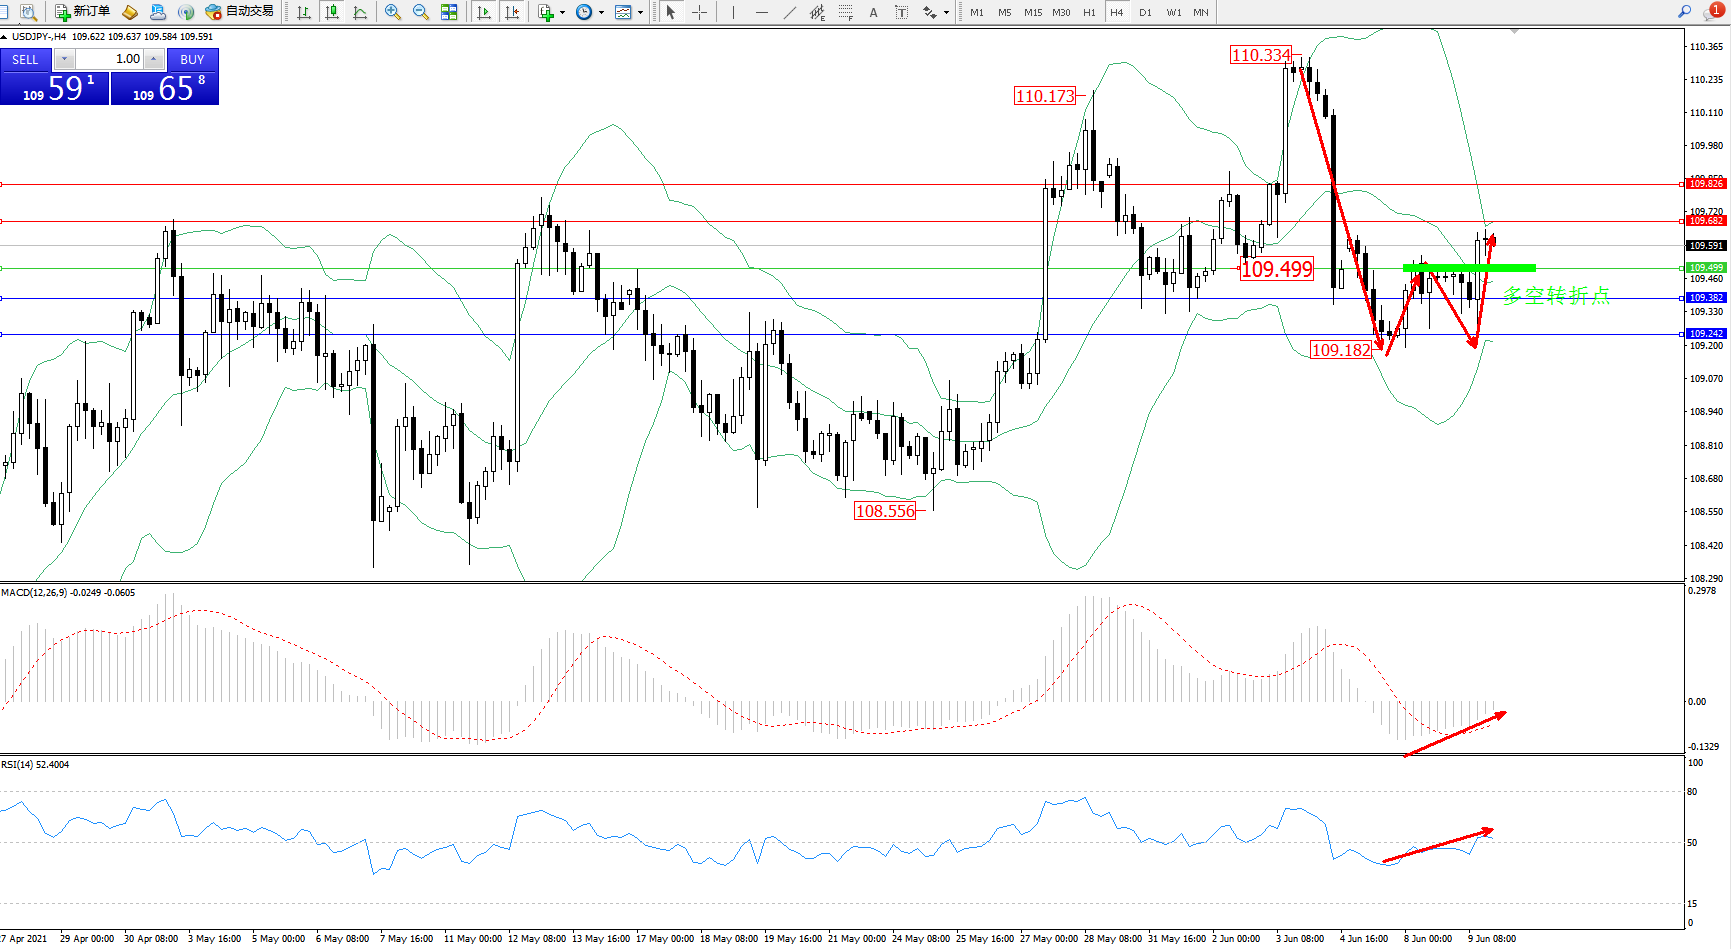The height and width of the screenshot is (949, 1731).
Task: Draw a trendline with the trendline tool
Action: (790, 12)
